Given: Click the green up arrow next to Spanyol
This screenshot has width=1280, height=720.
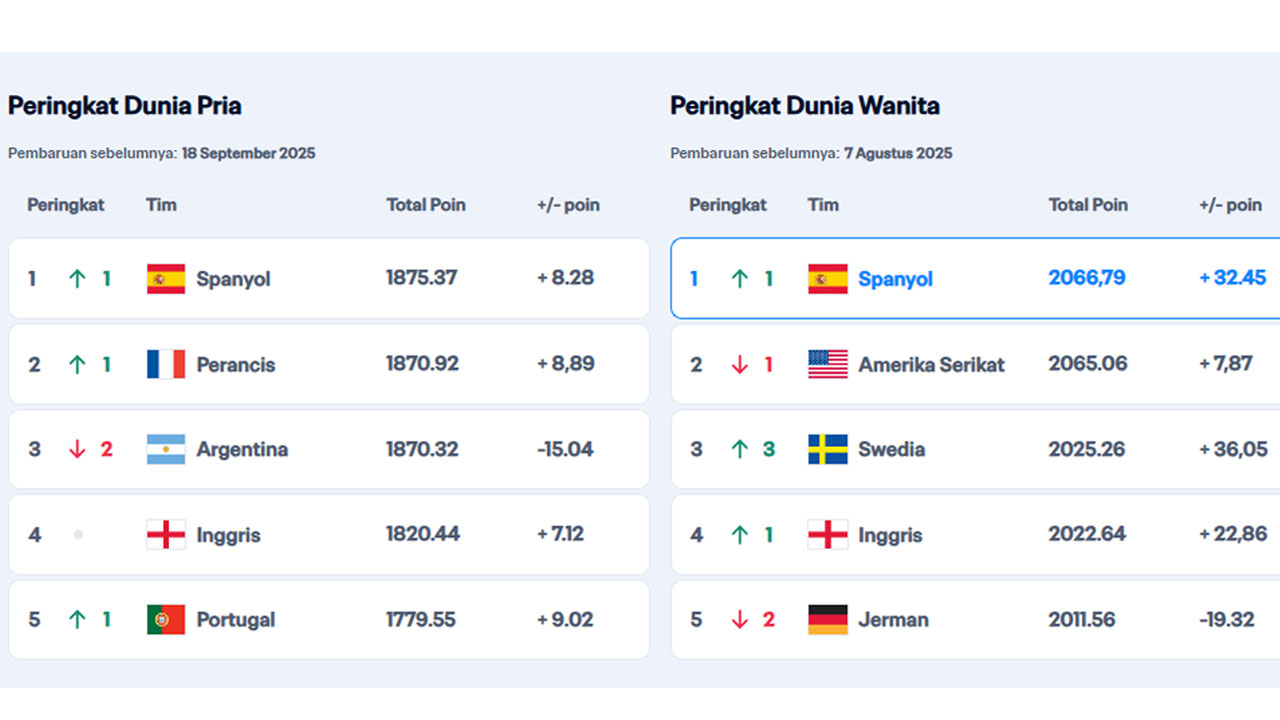Looking at the screenshot, I should [x=77, y=279].
